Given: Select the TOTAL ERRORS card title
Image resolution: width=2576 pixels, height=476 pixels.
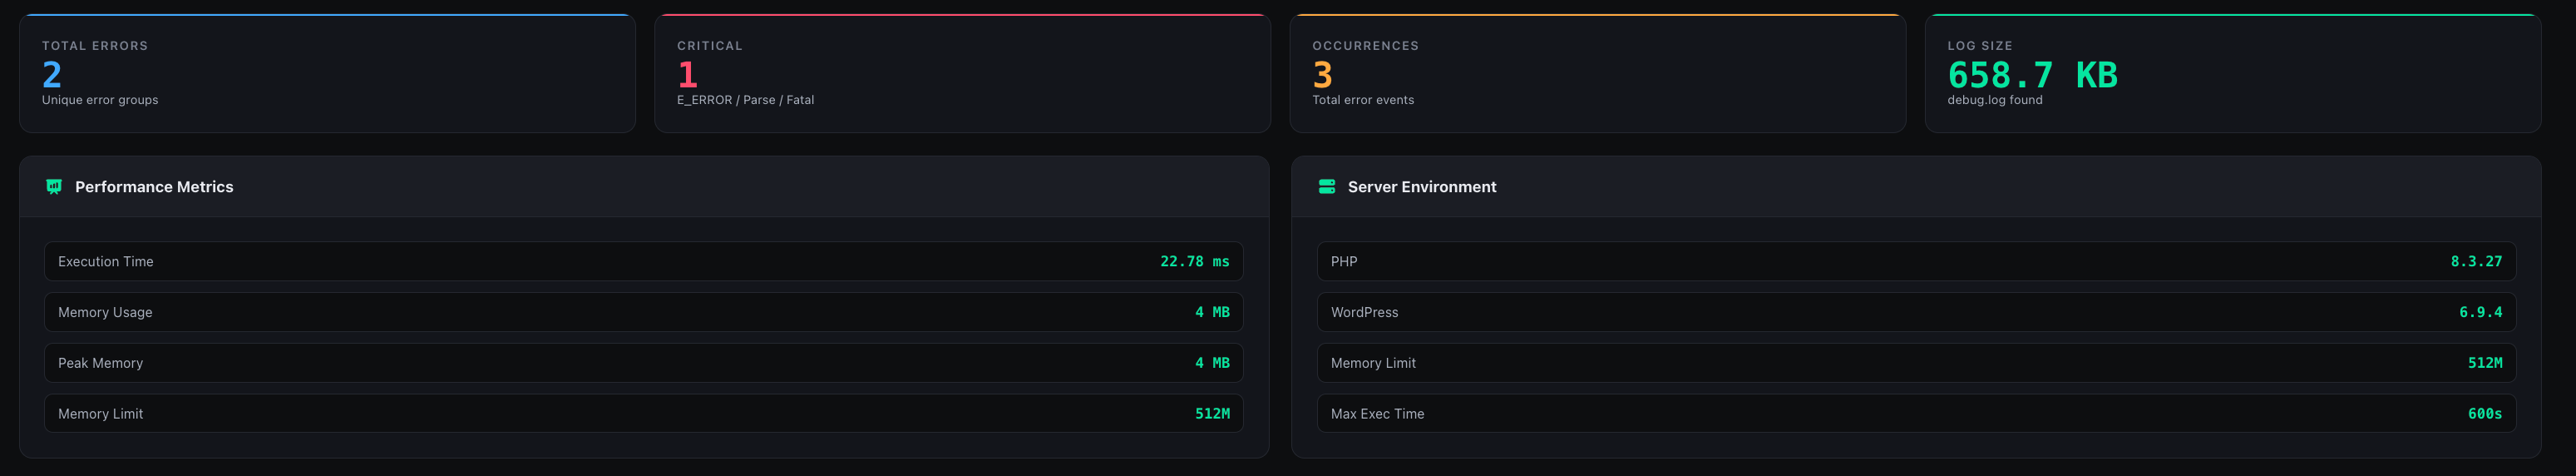Looking at the screenshot, I should click(x=95, y=46).
